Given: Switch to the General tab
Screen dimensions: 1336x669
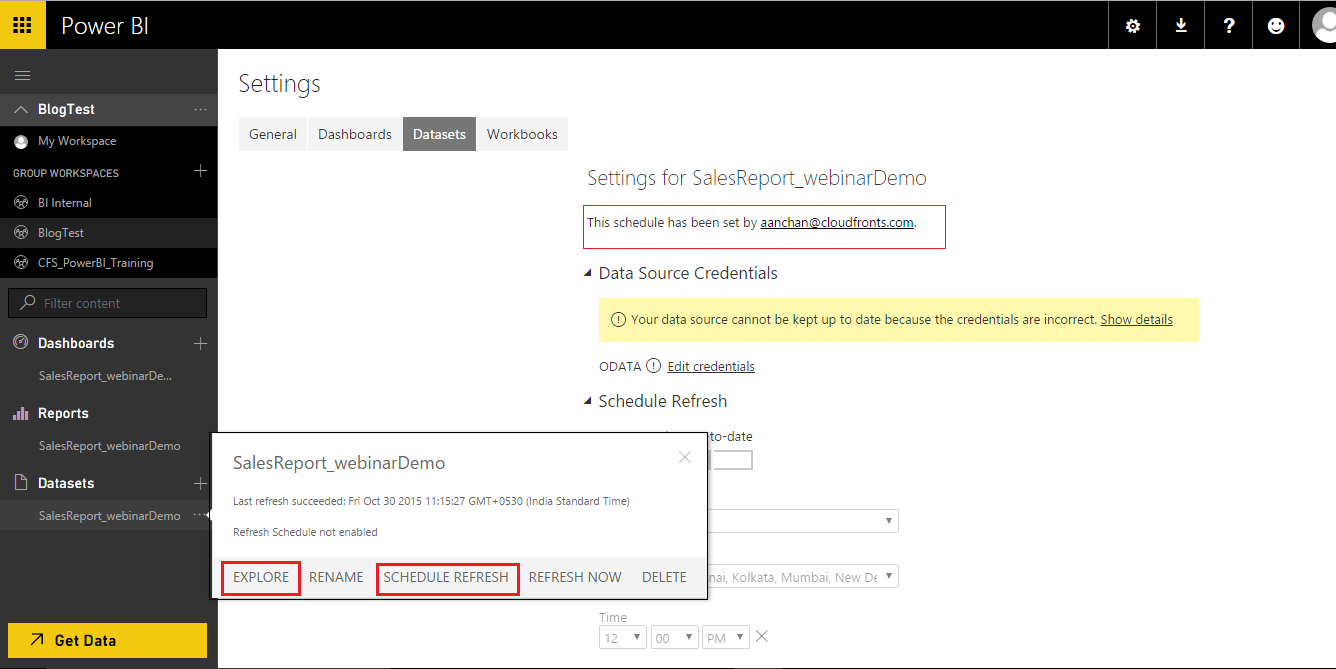Looking at the screenshot, I should (x=273, y=134).
